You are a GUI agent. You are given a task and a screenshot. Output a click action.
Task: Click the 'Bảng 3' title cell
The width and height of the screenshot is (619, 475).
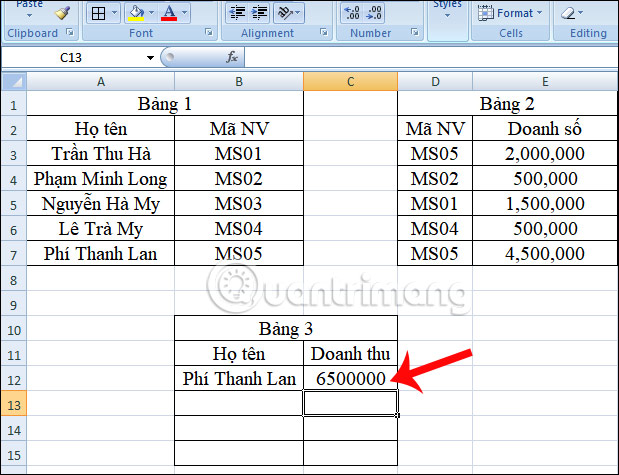tap(286, 329)
